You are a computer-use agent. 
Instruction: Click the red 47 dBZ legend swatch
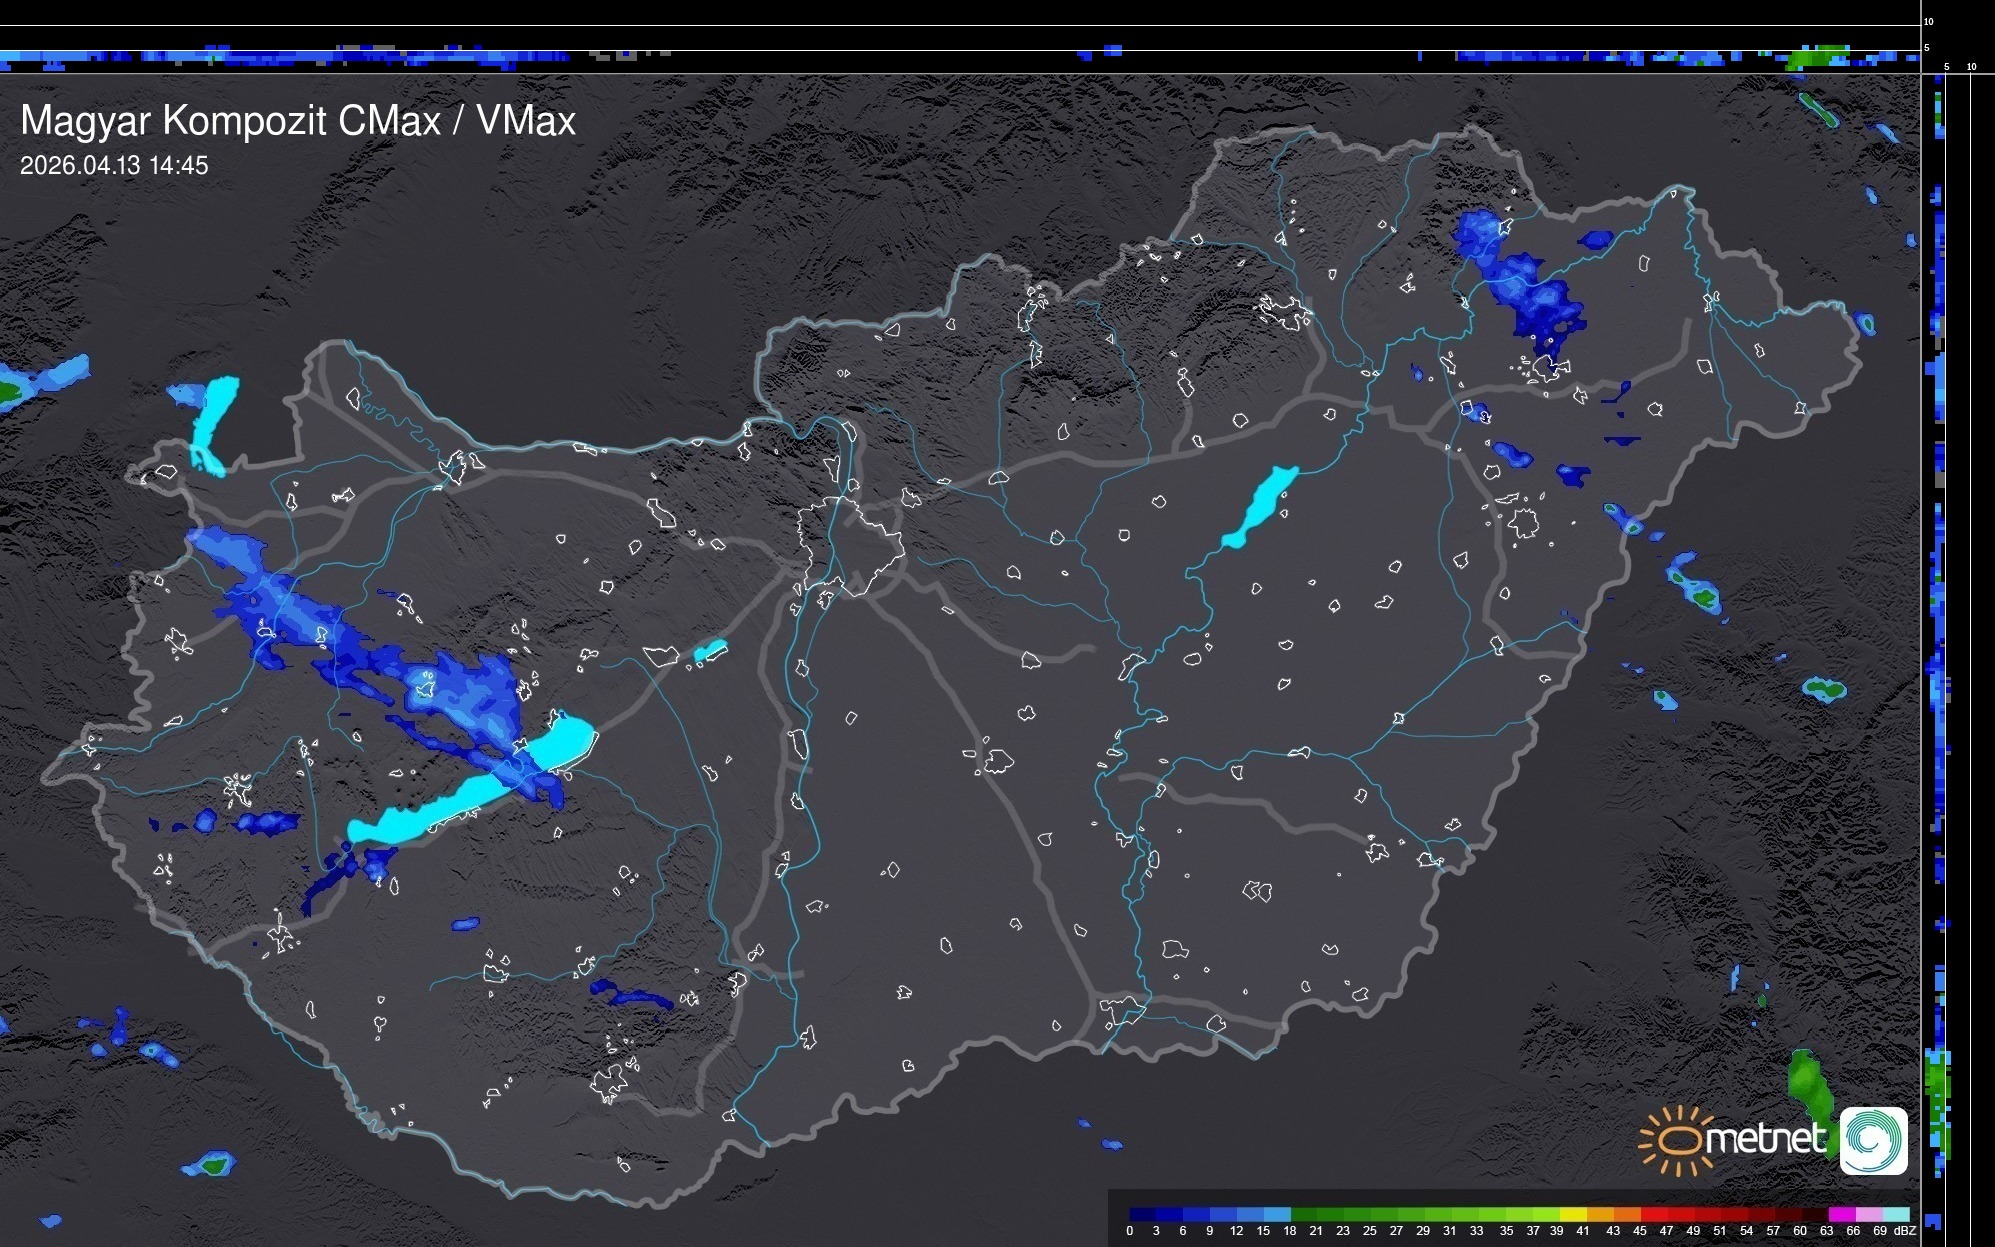tap(1680, 1214)
